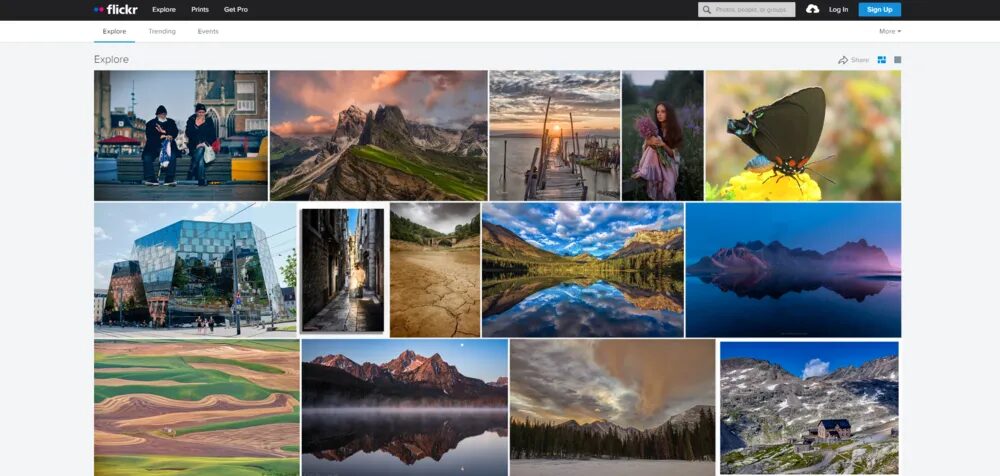Click the Log In link
This screenshot has height=476, width=1000.
coord(839,10)
